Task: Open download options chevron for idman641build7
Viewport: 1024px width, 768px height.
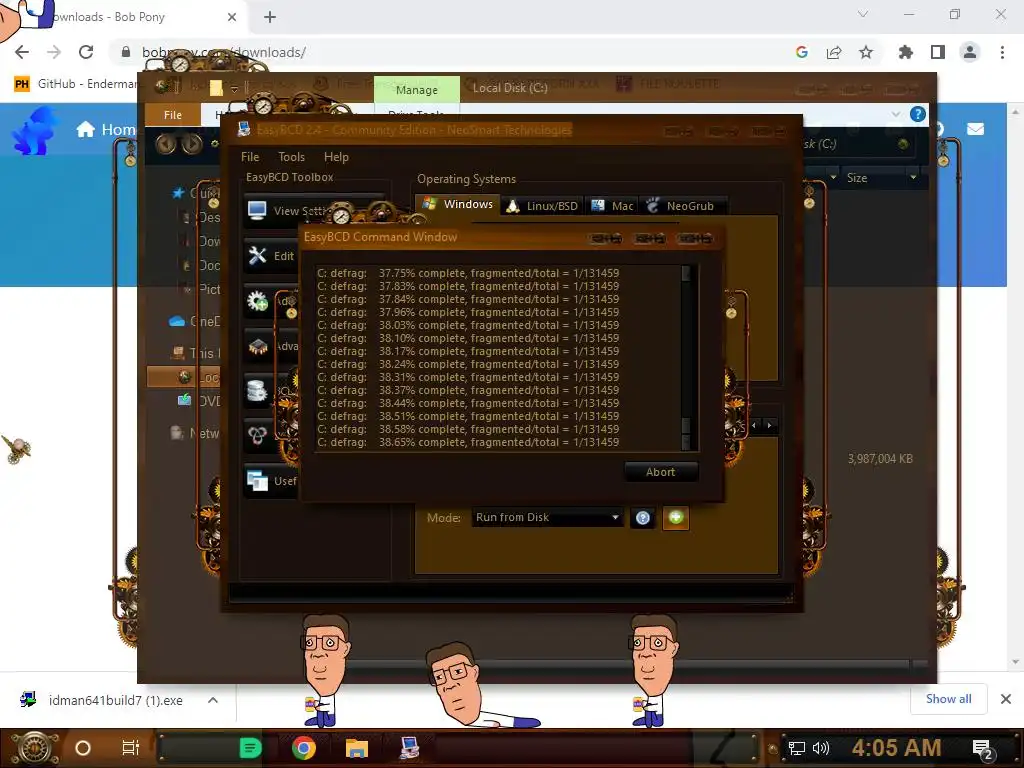Action: click(213, 700)
